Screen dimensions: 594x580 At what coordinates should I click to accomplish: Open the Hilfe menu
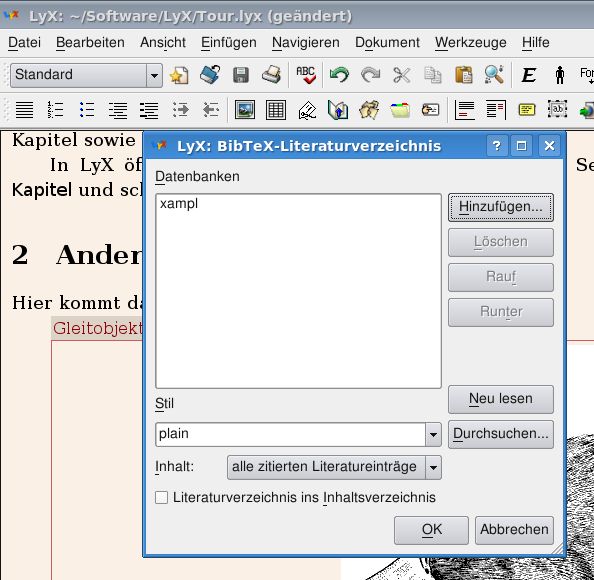(535, 42)
